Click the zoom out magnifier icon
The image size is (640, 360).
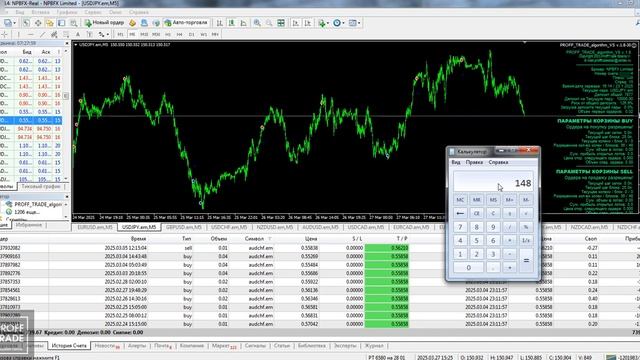pos(269,23)
